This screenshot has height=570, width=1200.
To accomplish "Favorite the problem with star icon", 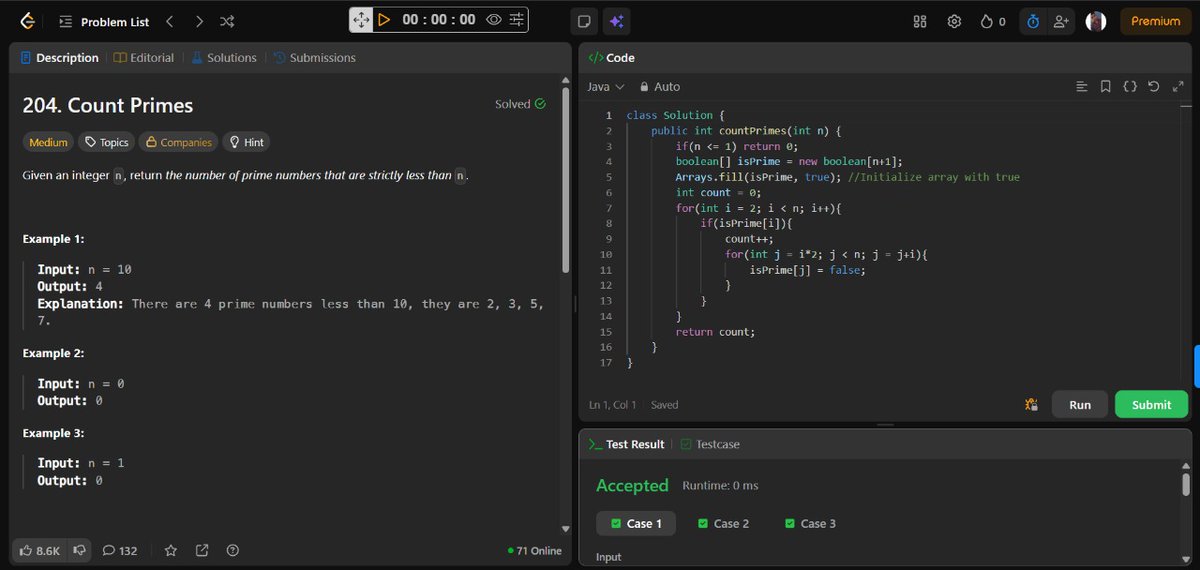I will 171,551.
